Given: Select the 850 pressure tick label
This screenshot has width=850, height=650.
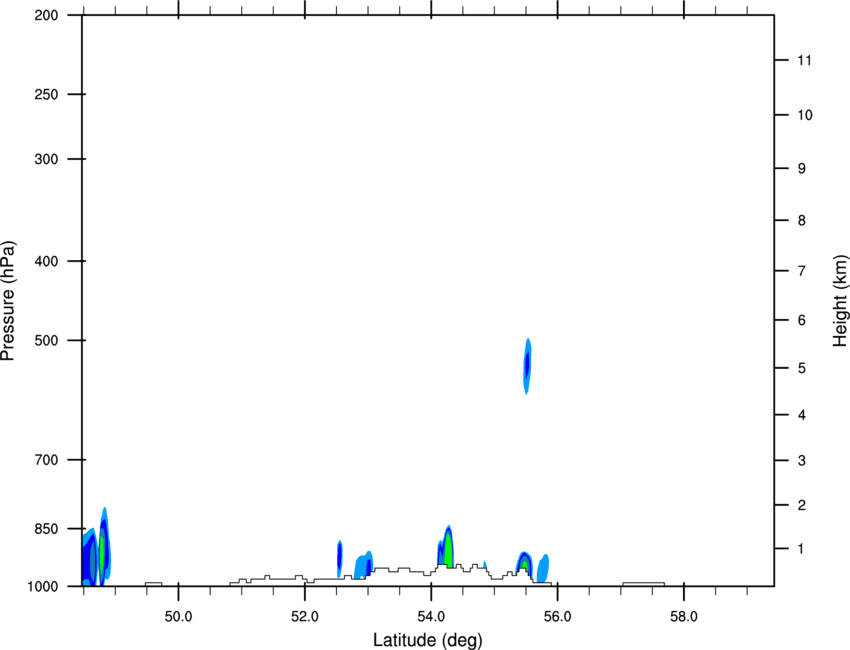Looking at the screenshot, I should [46, 529].
